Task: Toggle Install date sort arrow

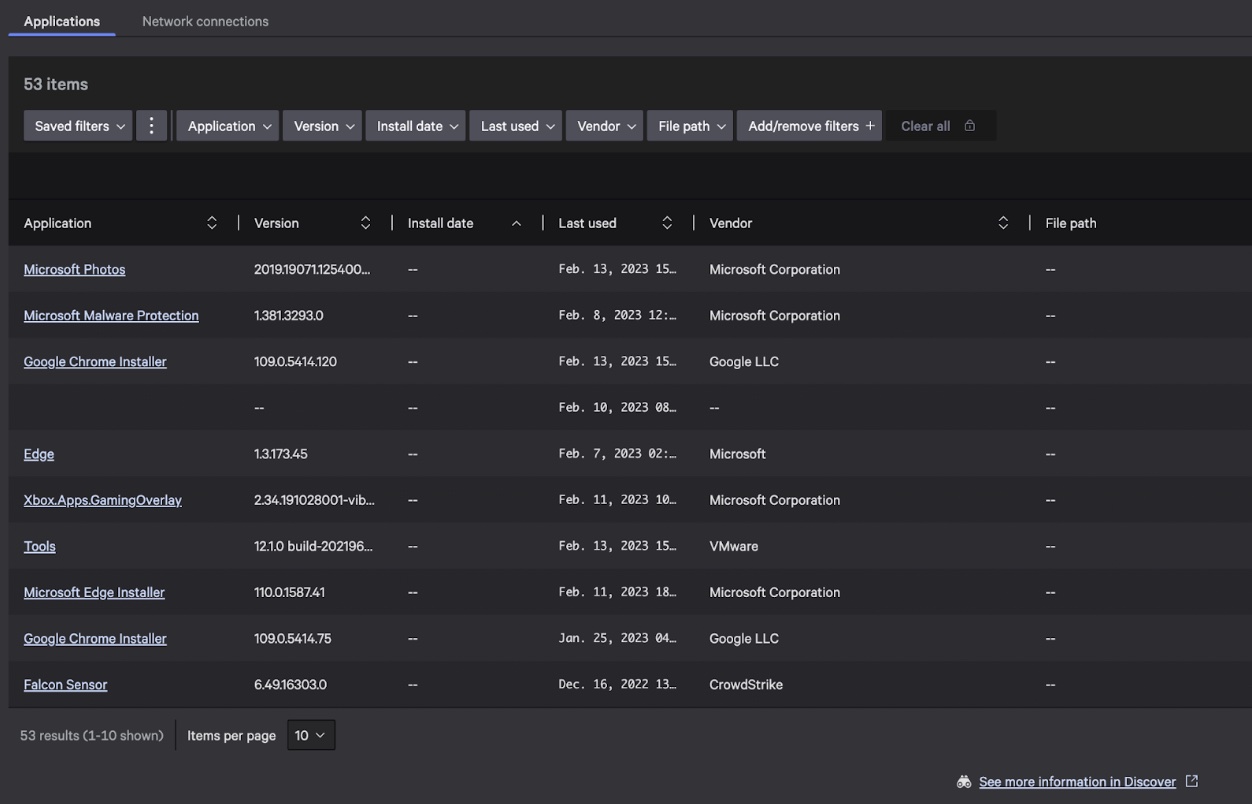Action: coord(516,223)
